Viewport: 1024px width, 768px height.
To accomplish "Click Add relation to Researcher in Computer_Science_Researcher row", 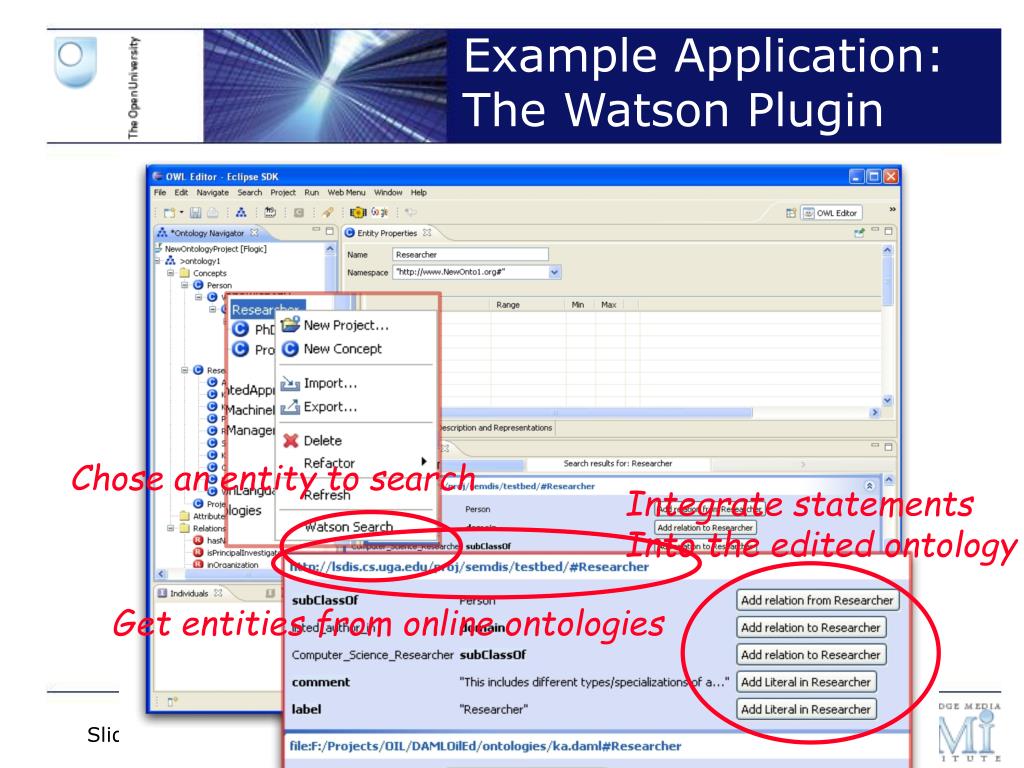I will point(810,655).
